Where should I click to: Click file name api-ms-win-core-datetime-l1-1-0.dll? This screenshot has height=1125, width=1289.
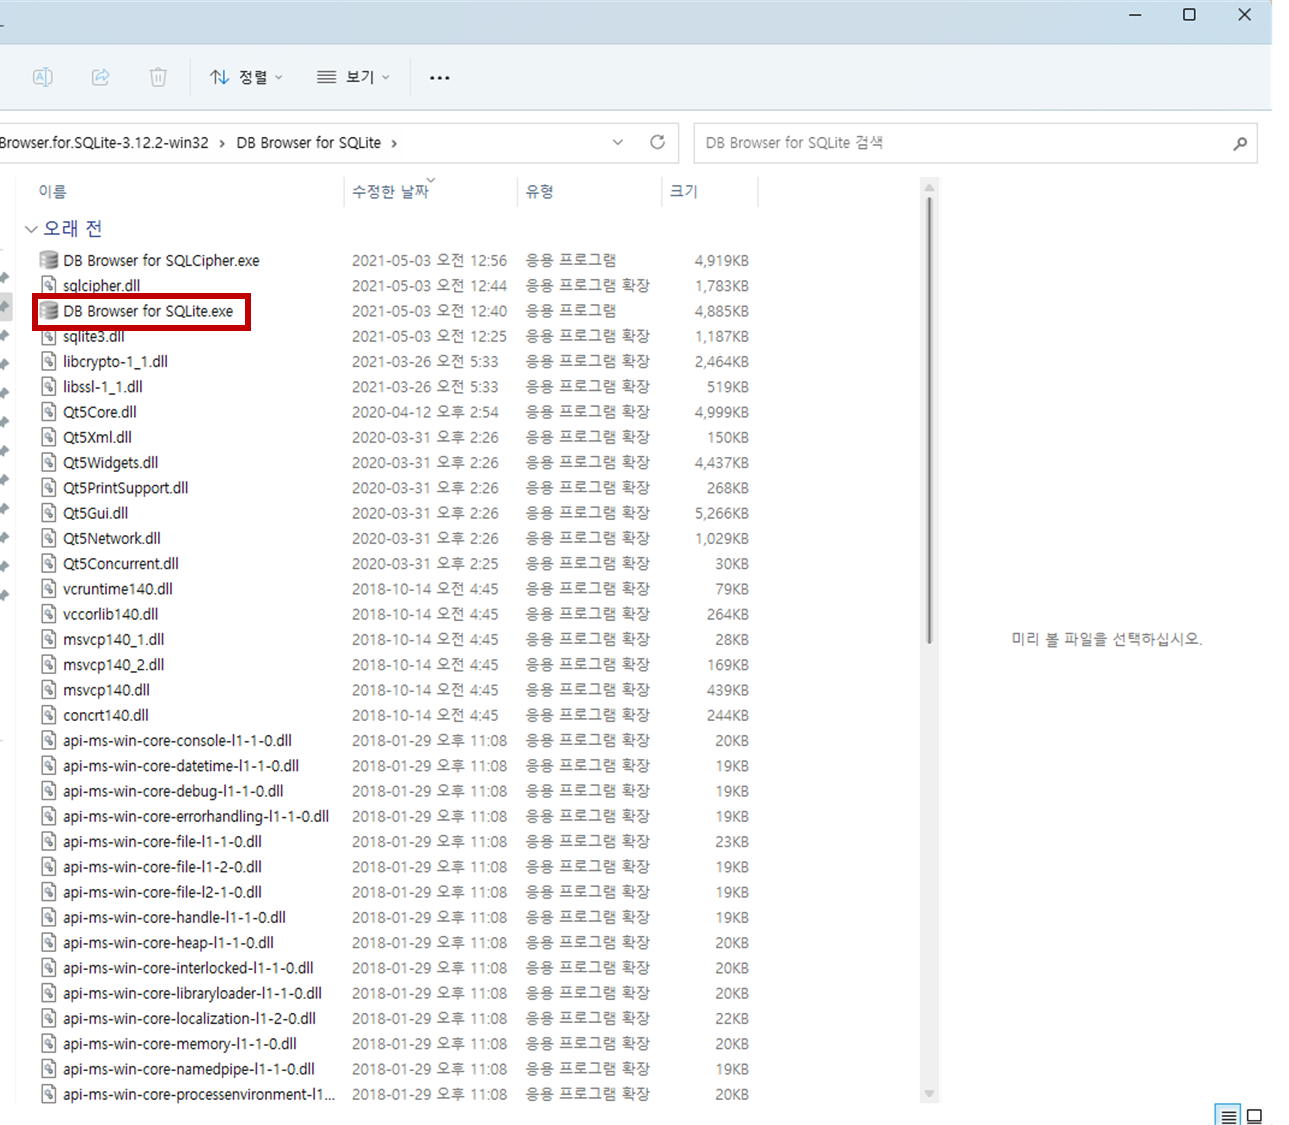[181, 766]
